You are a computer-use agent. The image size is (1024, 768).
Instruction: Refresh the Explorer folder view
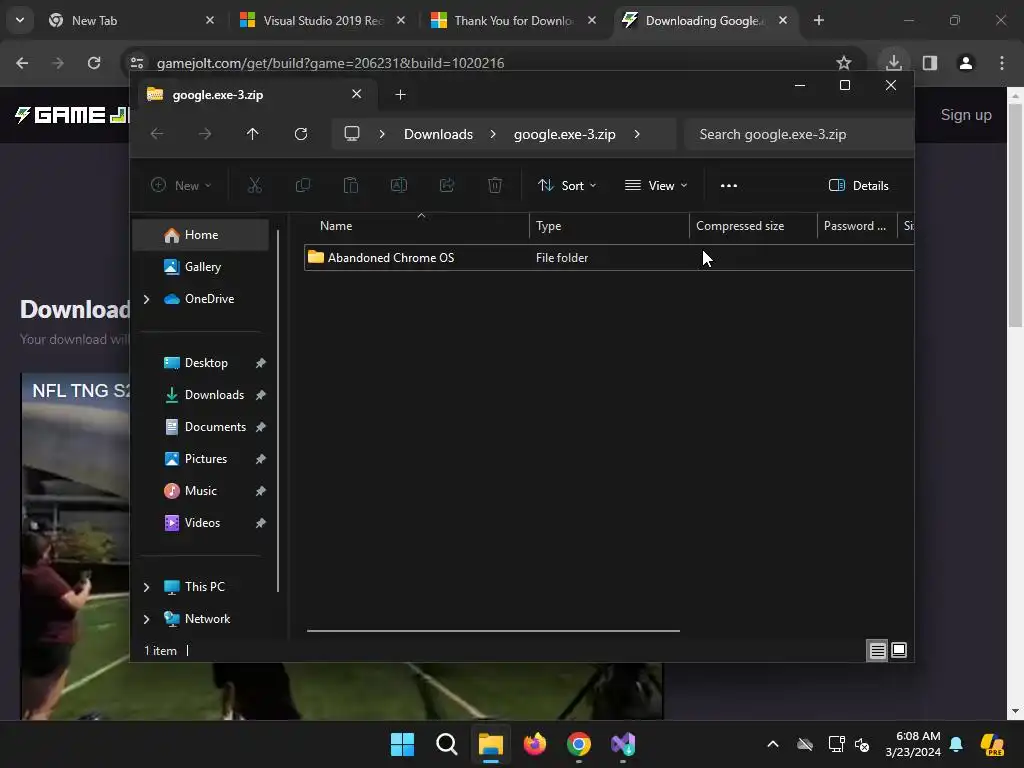point(301,134)
